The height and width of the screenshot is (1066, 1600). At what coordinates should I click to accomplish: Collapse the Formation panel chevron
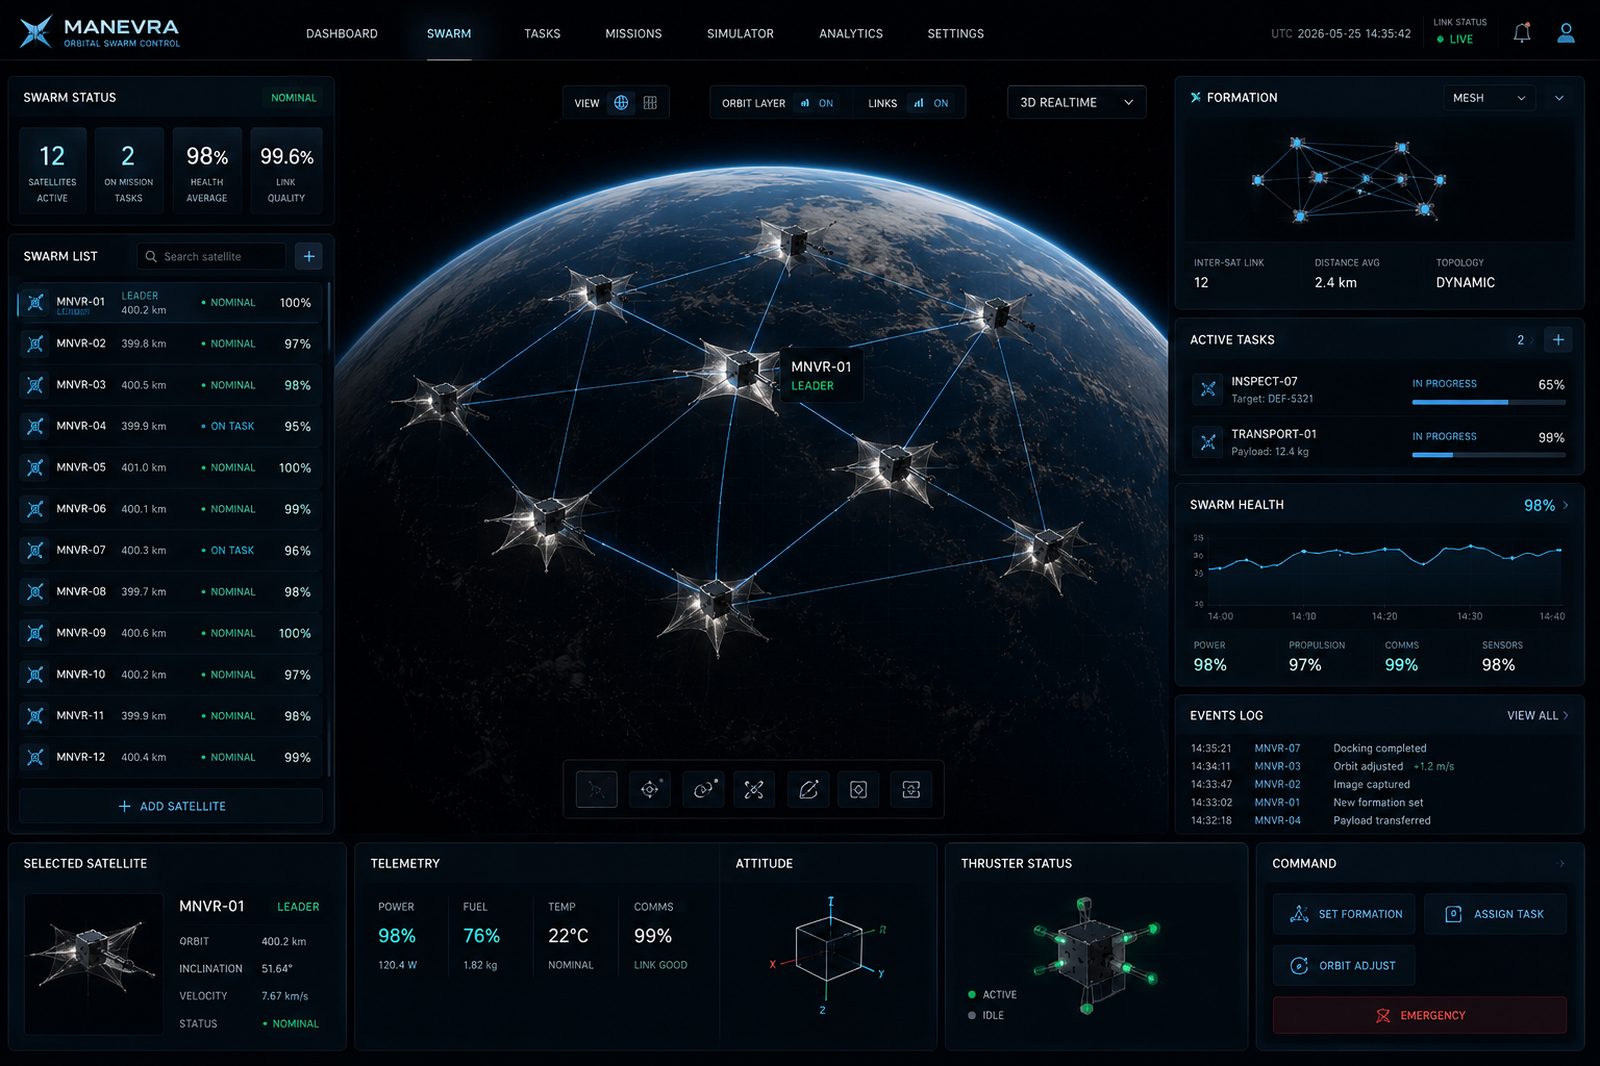coord(1559,98)
